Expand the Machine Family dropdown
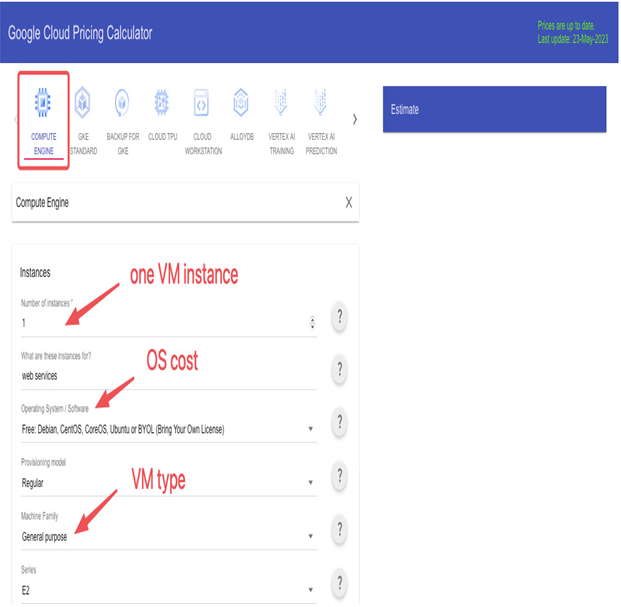Screen dimensions: 621x607 169,537
